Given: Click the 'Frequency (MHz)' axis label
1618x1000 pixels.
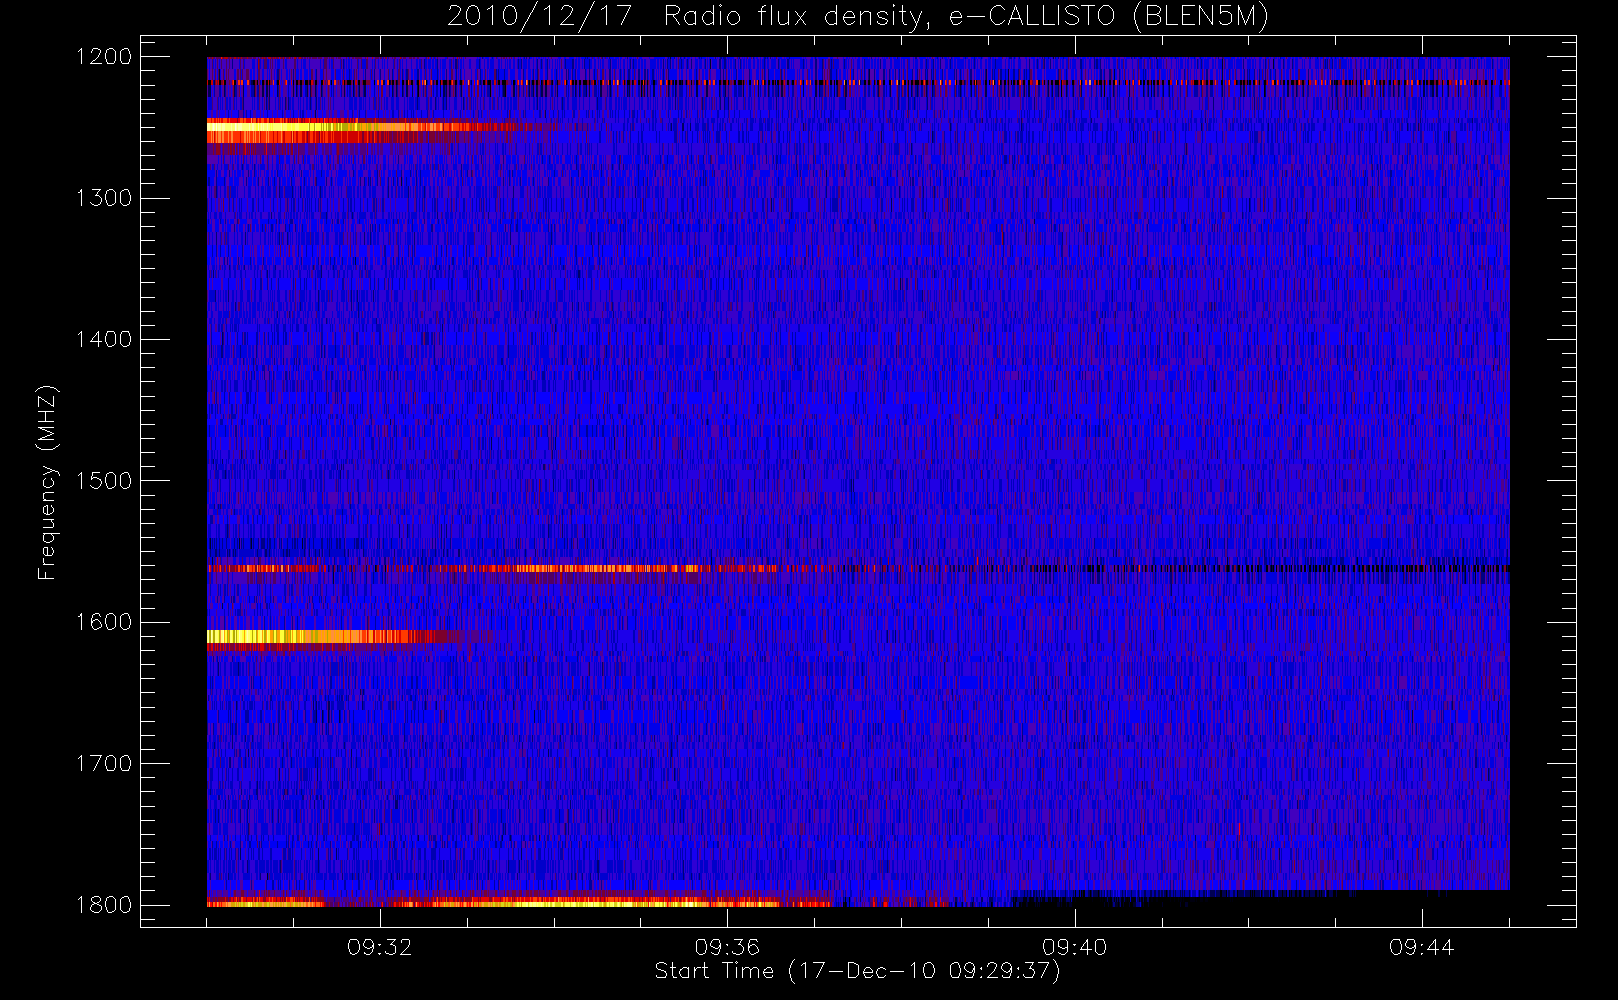Looking at the screenshot, I should tap(46, 482).
